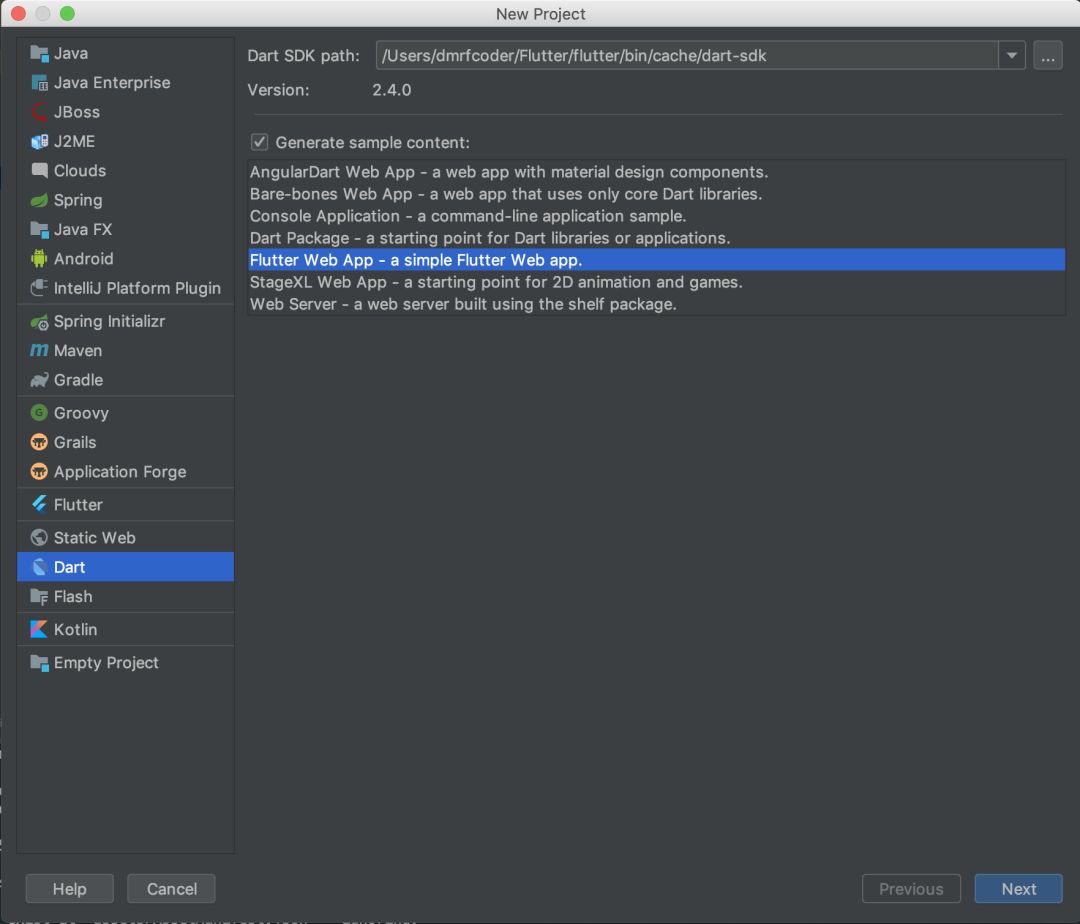
Task: Select the J2ME icon
Action: [x=39, y=142]
